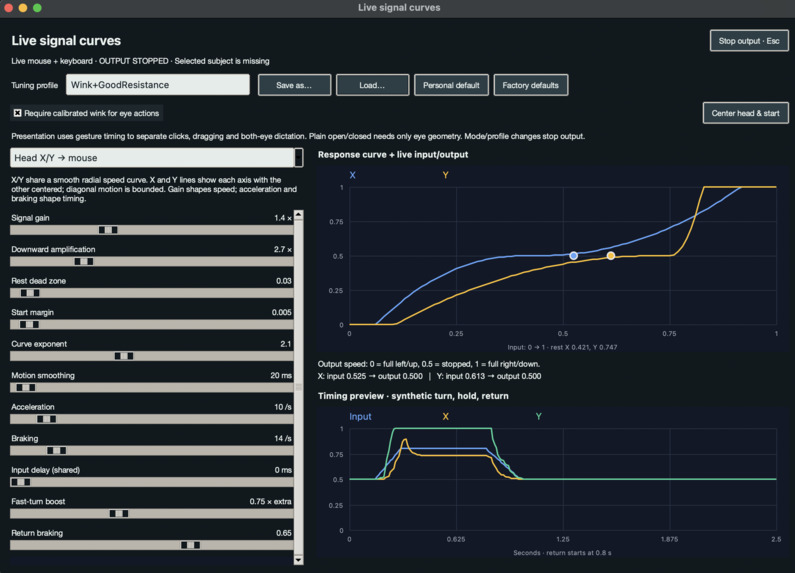Click the Y legend in Timing preview
The image size is (795, 573).
(538, 416)
